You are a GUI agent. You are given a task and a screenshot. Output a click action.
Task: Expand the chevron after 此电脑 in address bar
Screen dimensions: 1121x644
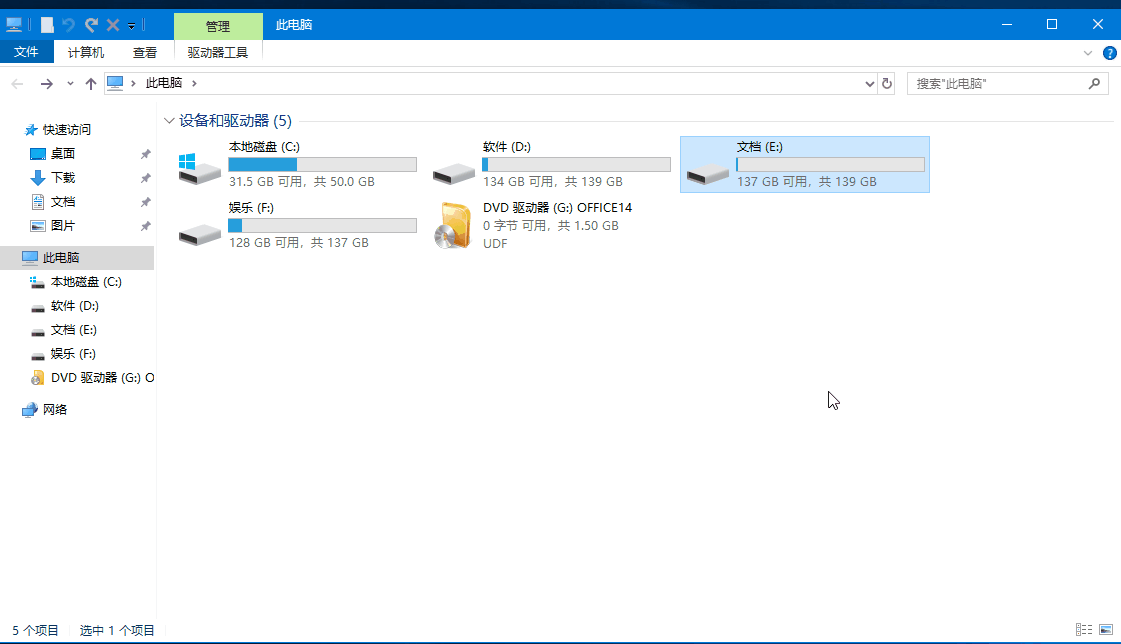[x=194, y=84]
